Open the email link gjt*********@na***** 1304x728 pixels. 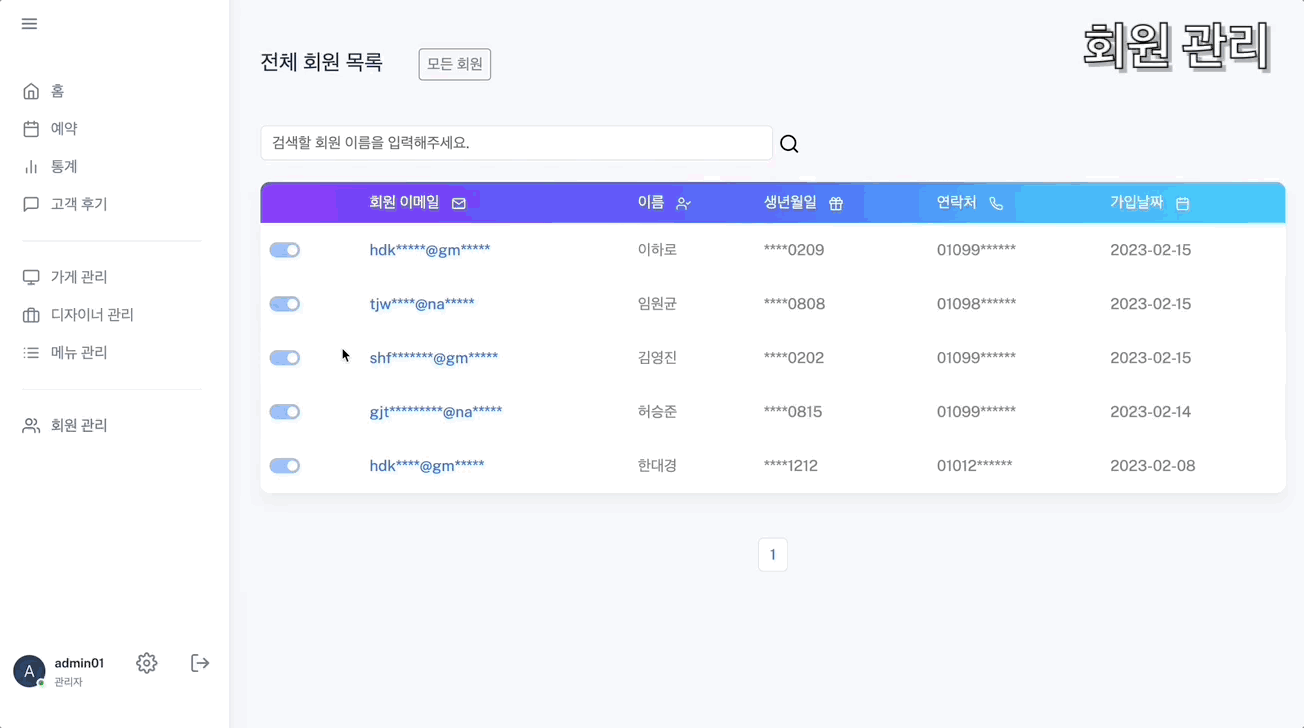click(x=436, y=412)
